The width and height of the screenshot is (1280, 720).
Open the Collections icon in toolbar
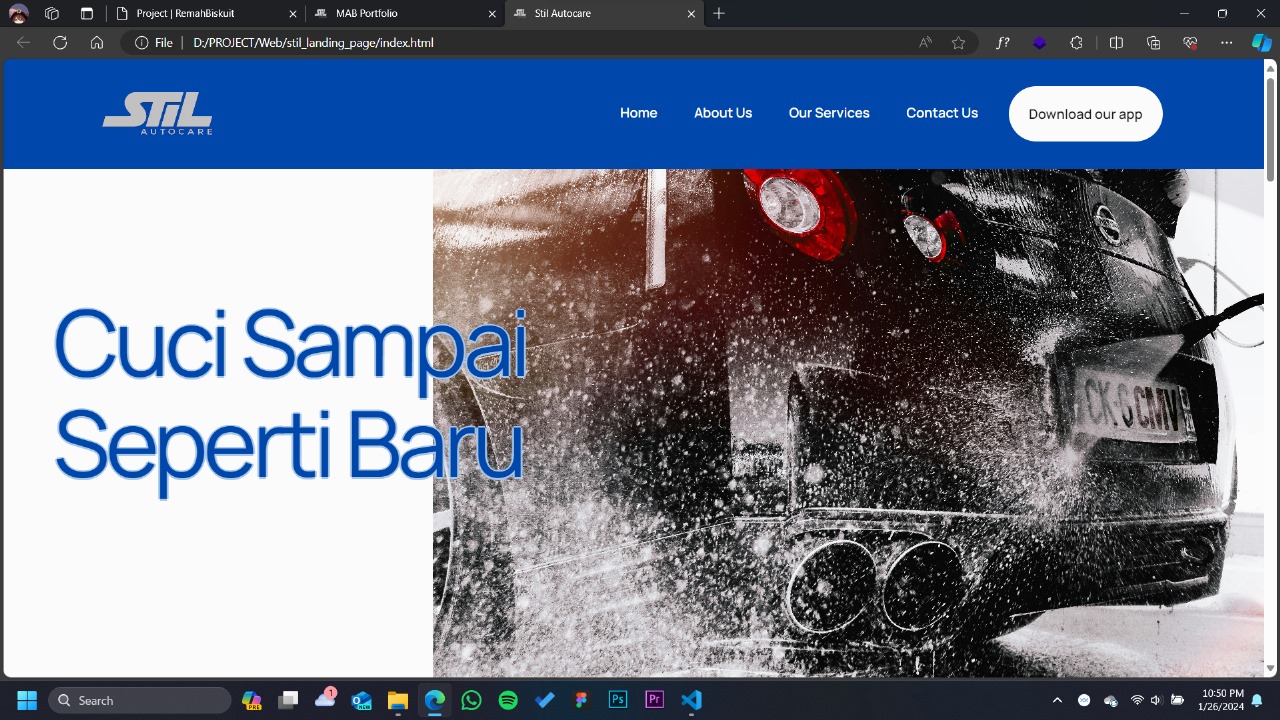tap(1153, 43)
